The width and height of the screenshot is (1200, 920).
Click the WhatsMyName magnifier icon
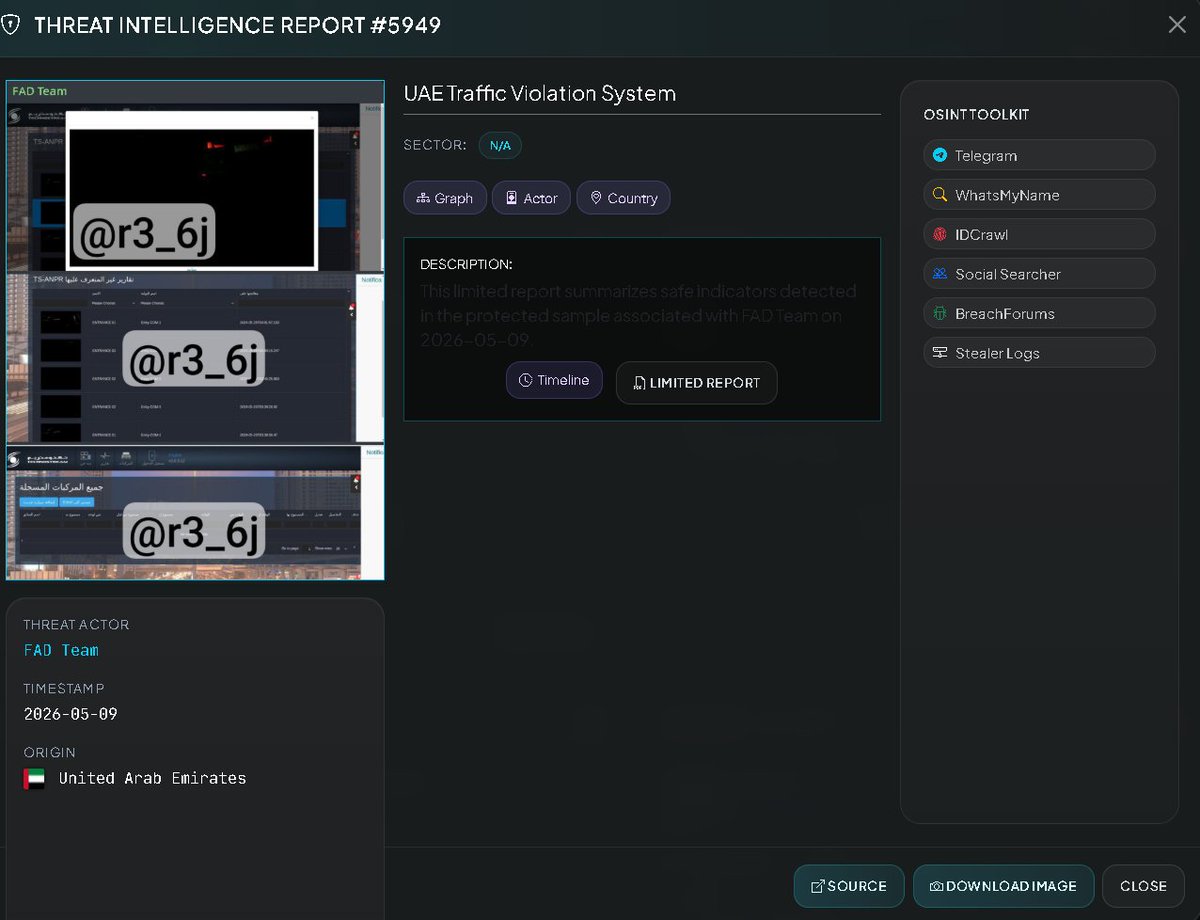pyautogui.click(x=940, y=195)
